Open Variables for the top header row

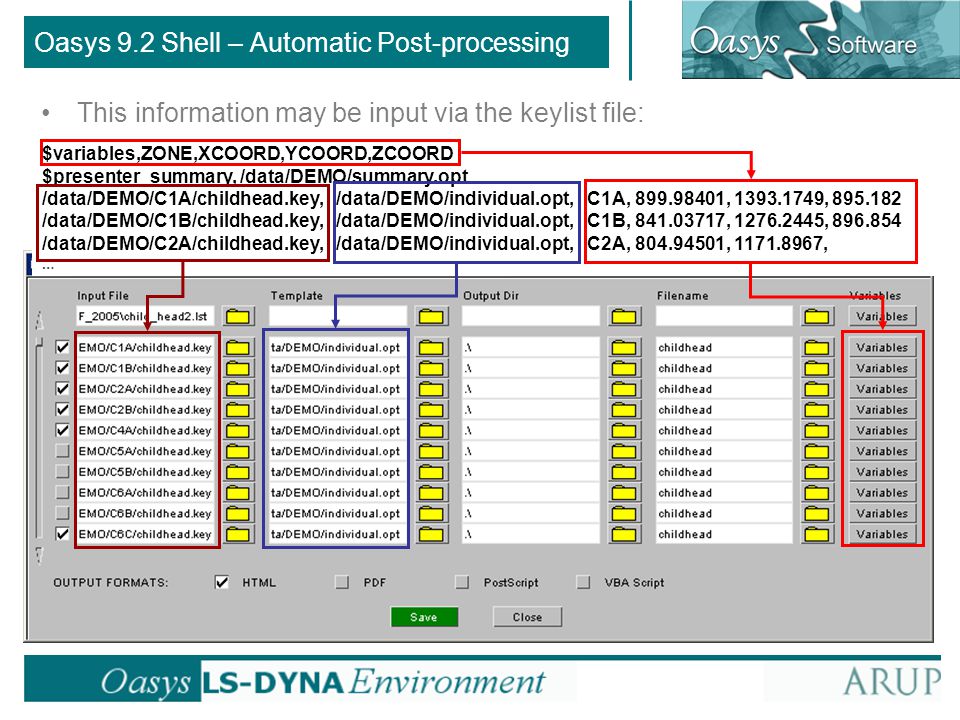click(882, 317)
